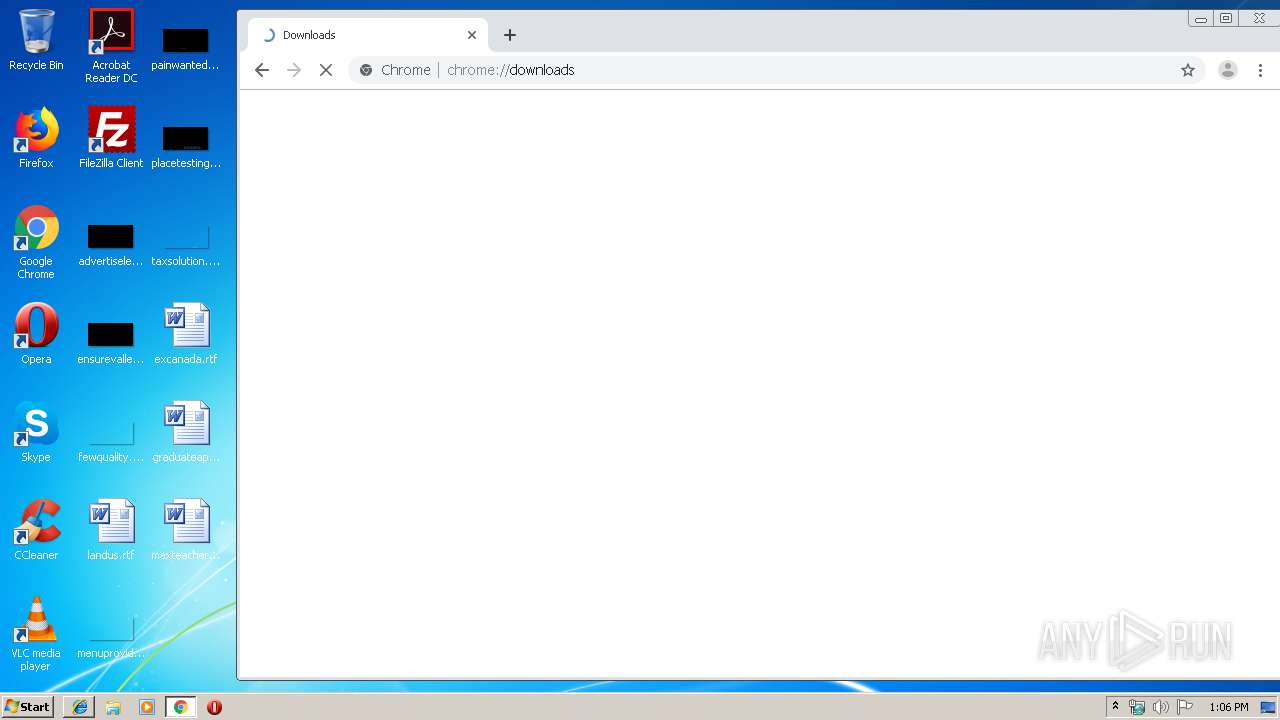Image resolution: width=1280 pixels, height=720 pixels.
Task: Launch Internet Explorer from taskbar
Action: point(80,707)
